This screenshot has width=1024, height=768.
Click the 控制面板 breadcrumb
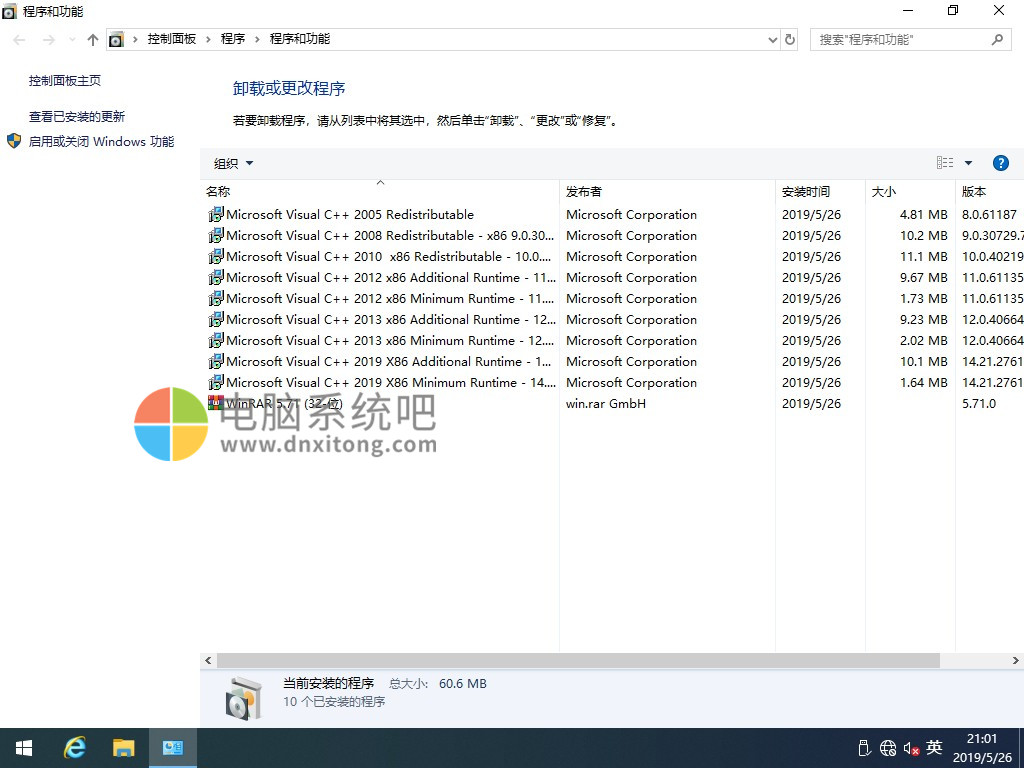[x=172, y=39]
